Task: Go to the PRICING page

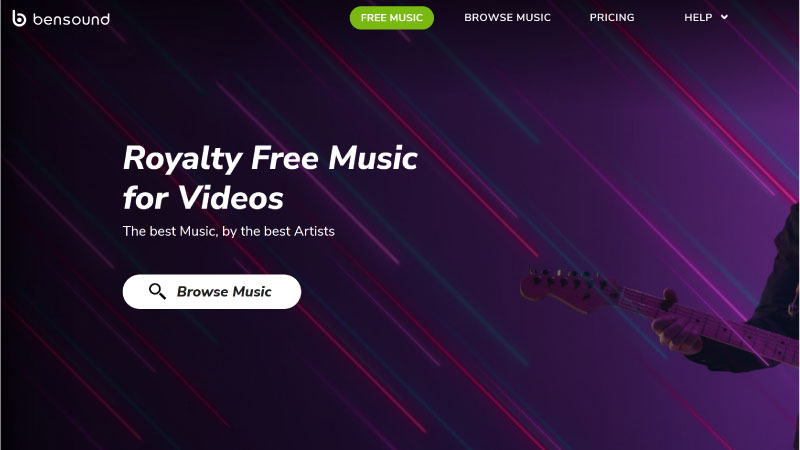Action: pos(612,17)
